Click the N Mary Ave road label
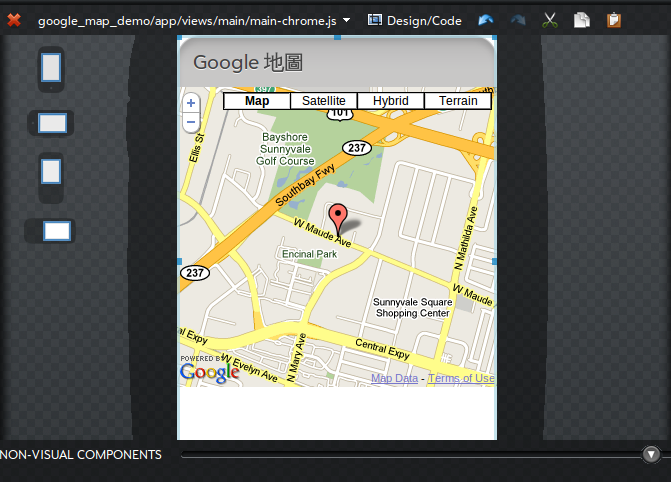This screenshot has height=482, width=671. pos(297,357)
